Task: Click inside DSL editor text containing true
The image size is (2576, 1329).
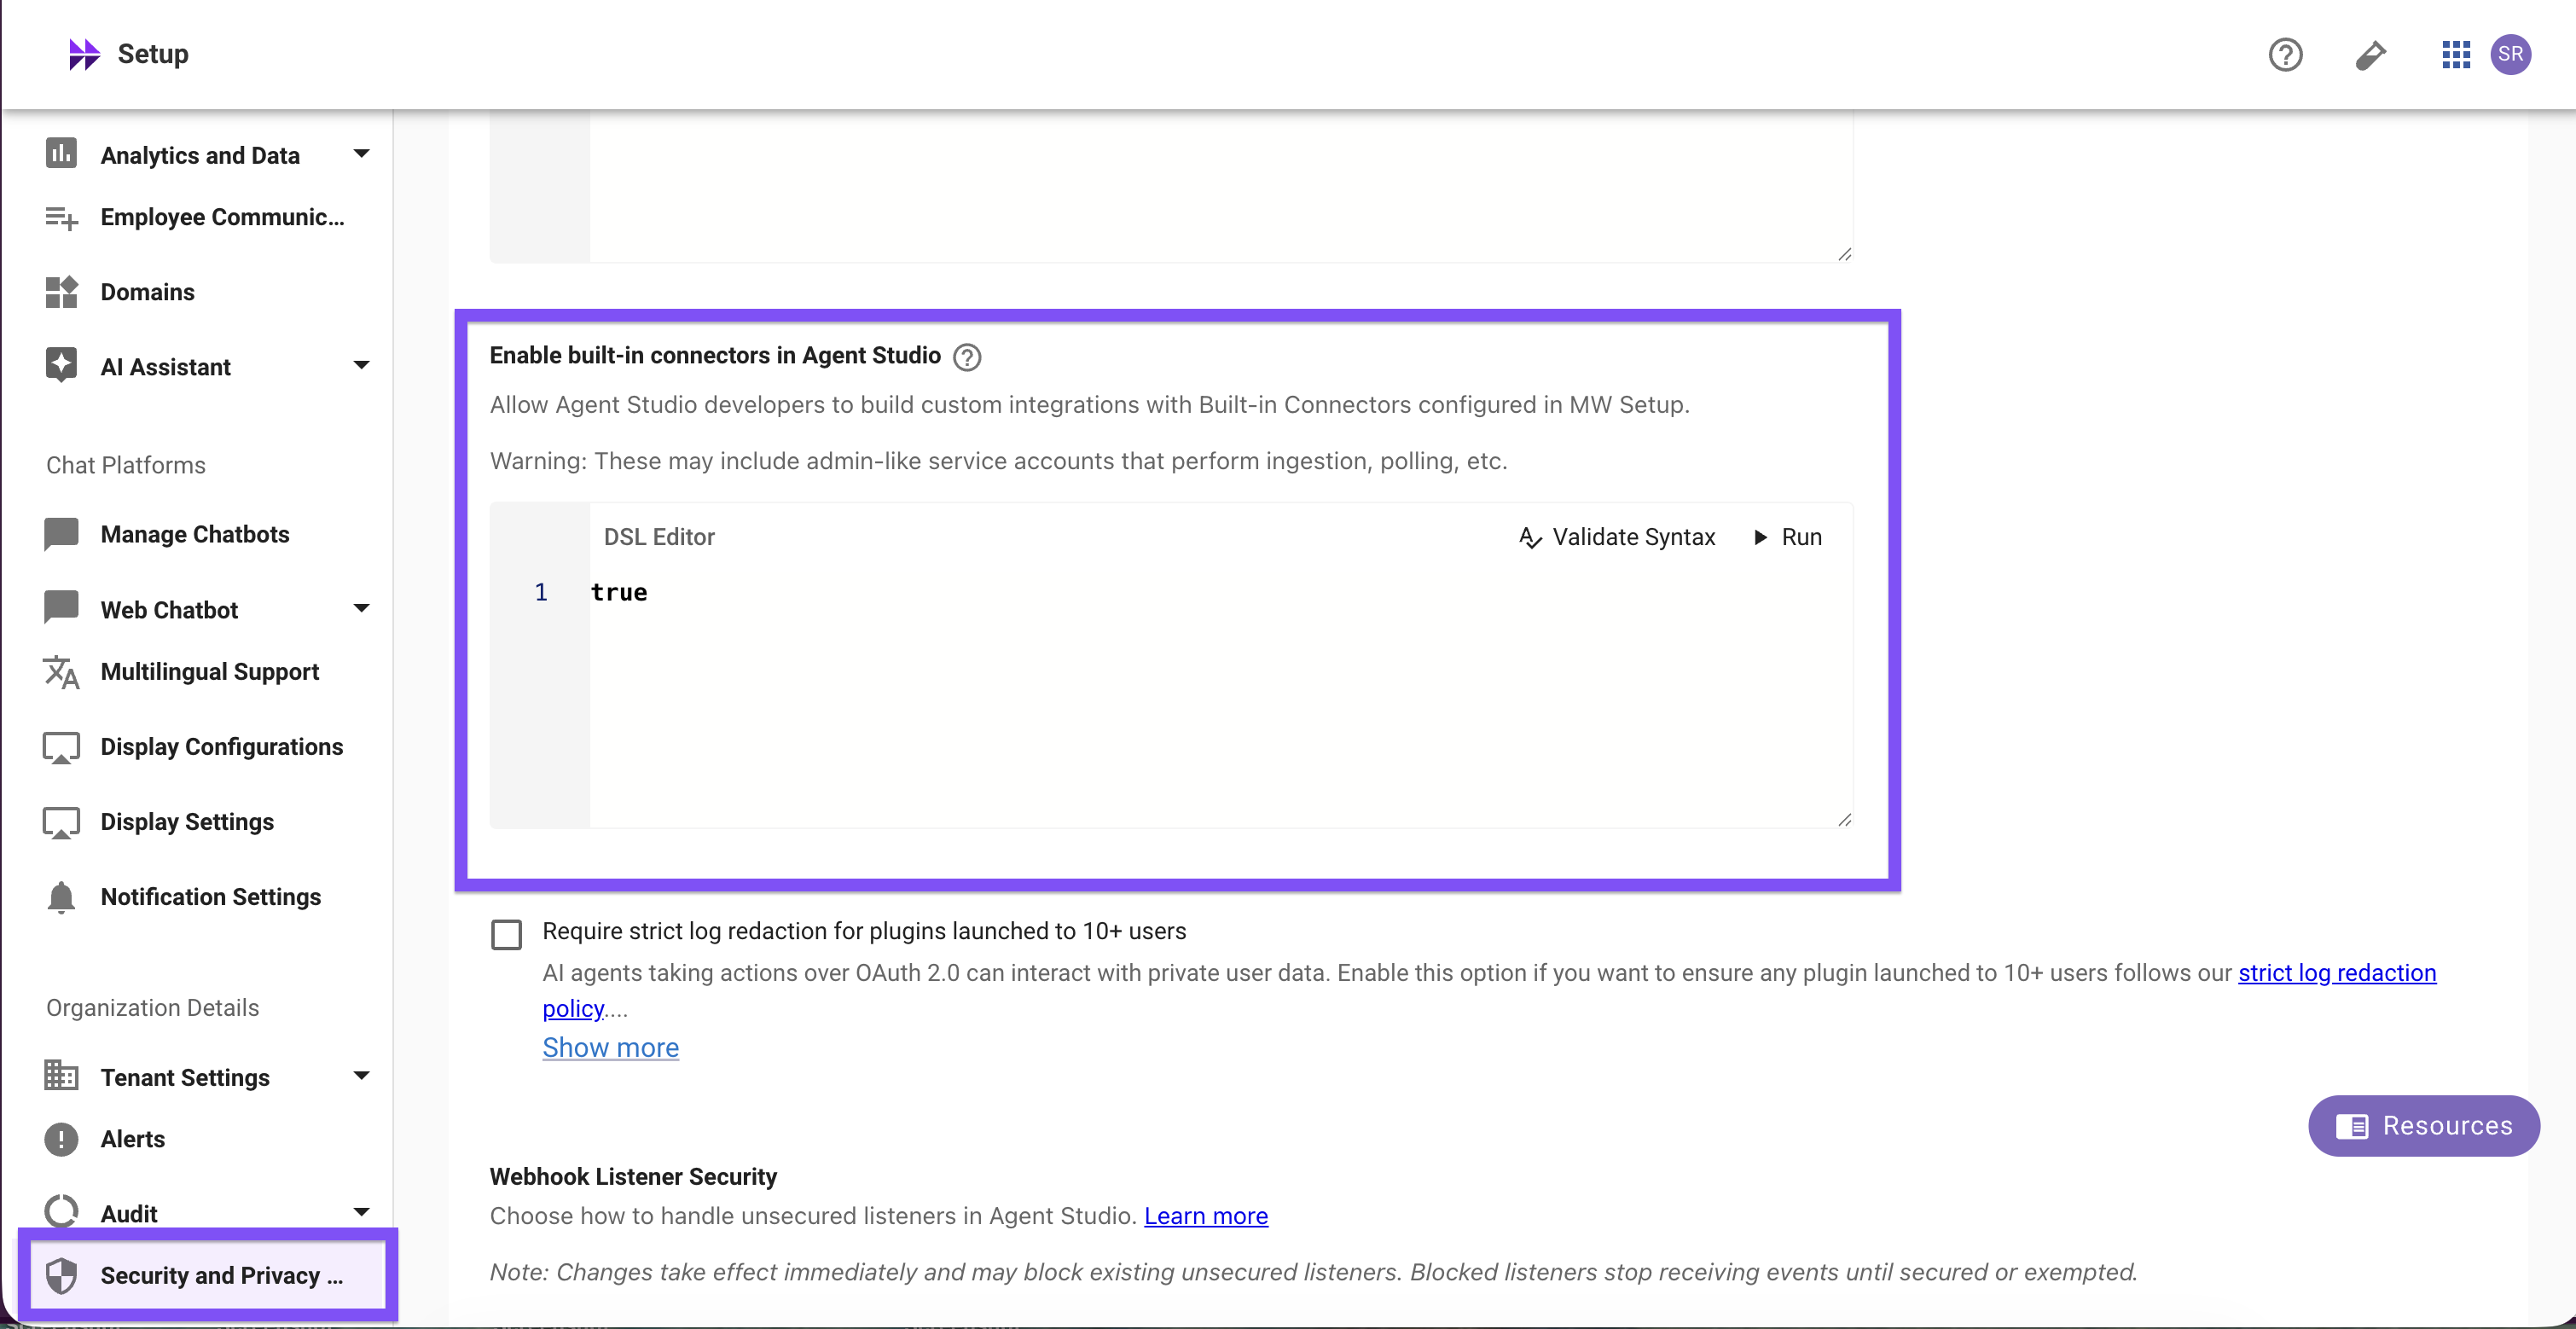Action: click(619, 593)
